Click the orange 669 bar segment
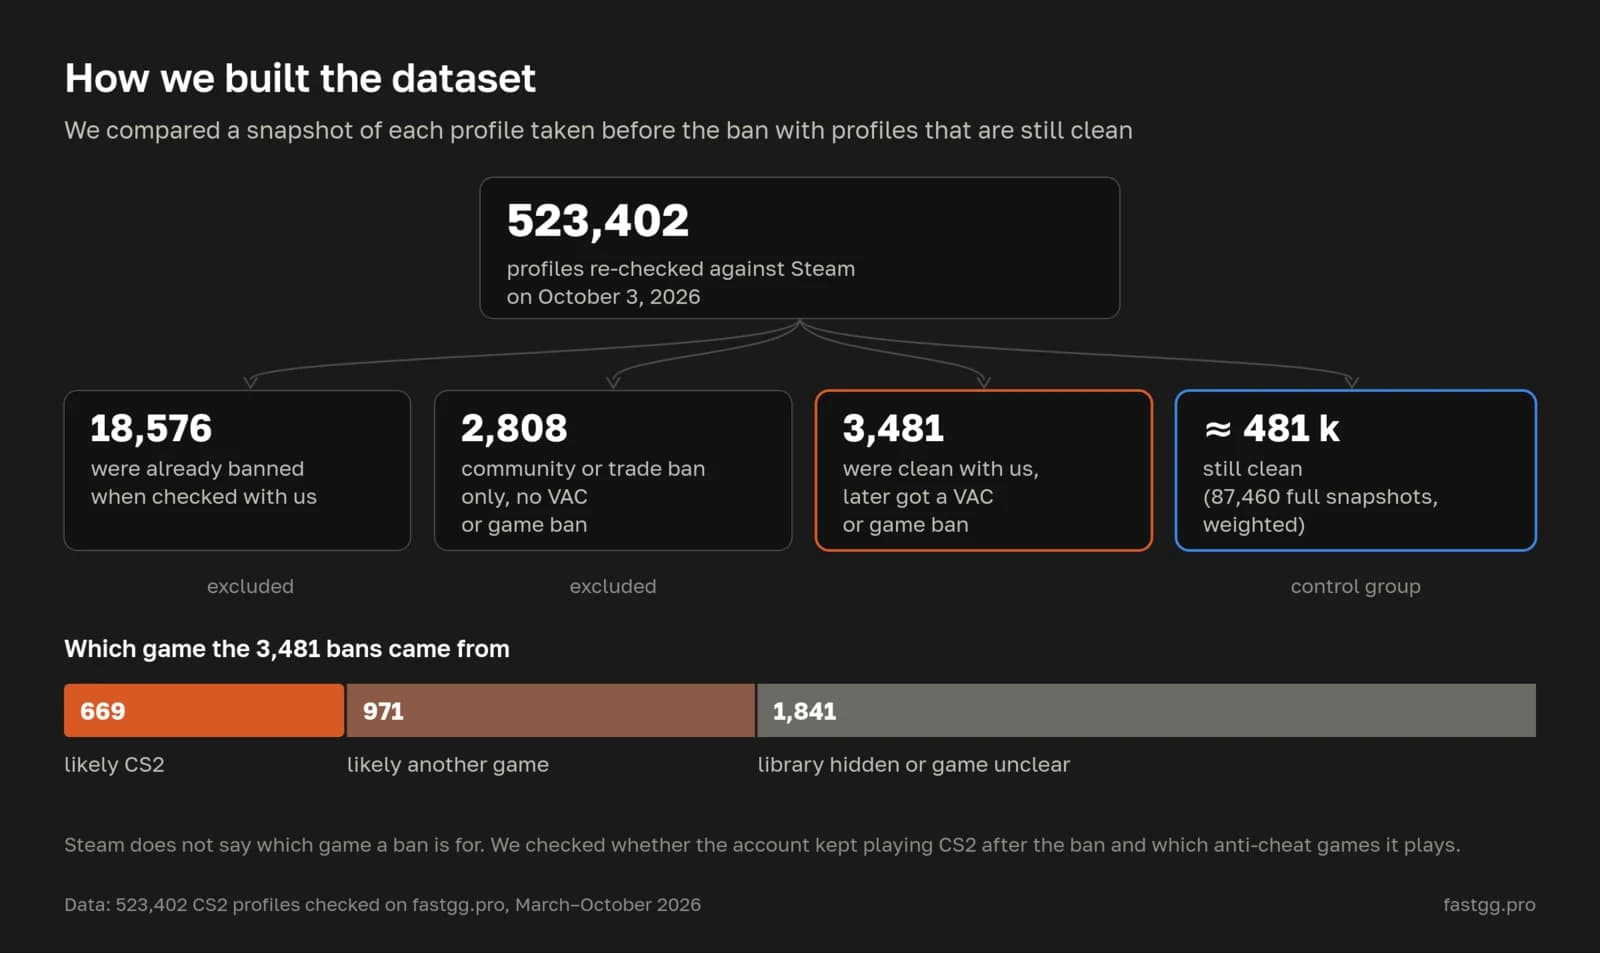The height and width of the screenshot is (953, 1600). [204, 711]
